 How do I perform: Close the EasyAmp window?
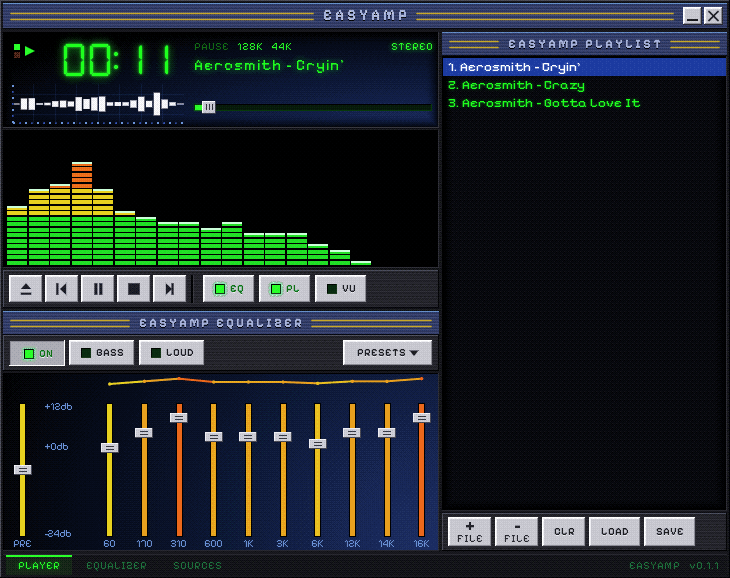713,16
